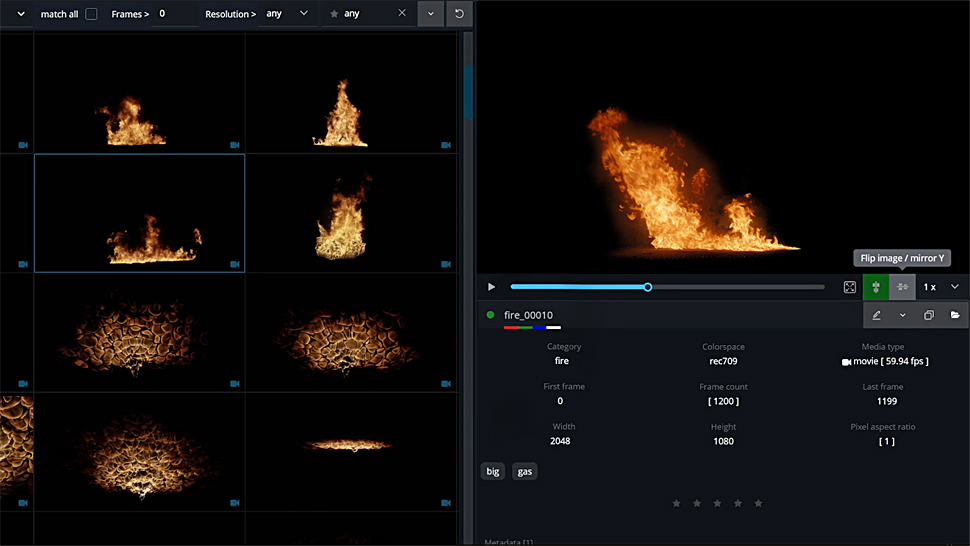Select the small left-leaning fire thumbnail in top row
The image size is (970, 546).
coord(140,93)
